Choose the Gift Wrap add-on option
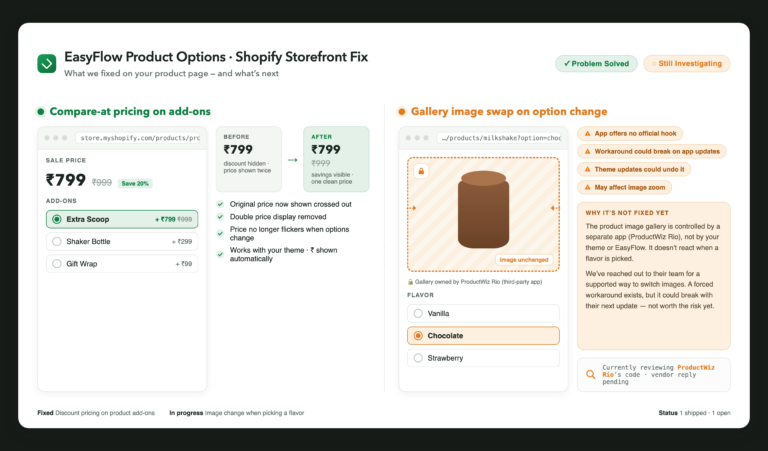 pyautogui.click(x=122, y=263)
